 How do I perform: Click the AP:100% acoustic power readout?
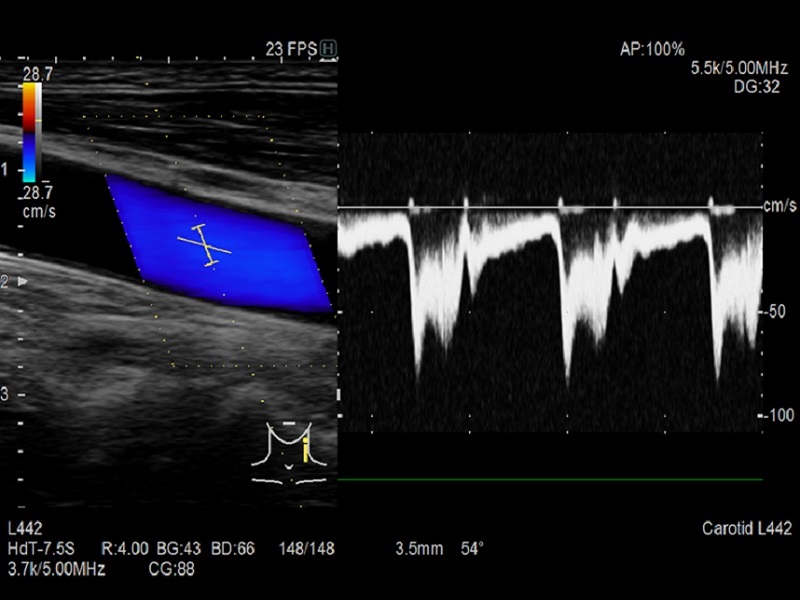click(x=651, y=48)
